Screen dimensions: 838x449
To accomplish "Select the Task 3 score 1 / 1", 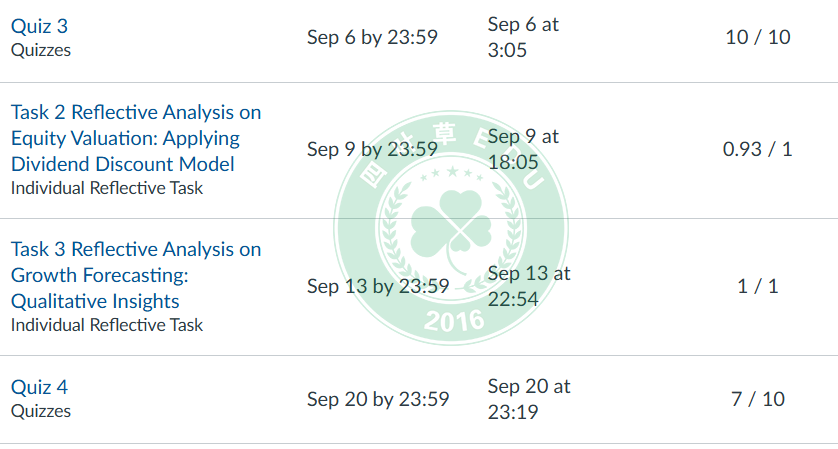I will (758, 286).
